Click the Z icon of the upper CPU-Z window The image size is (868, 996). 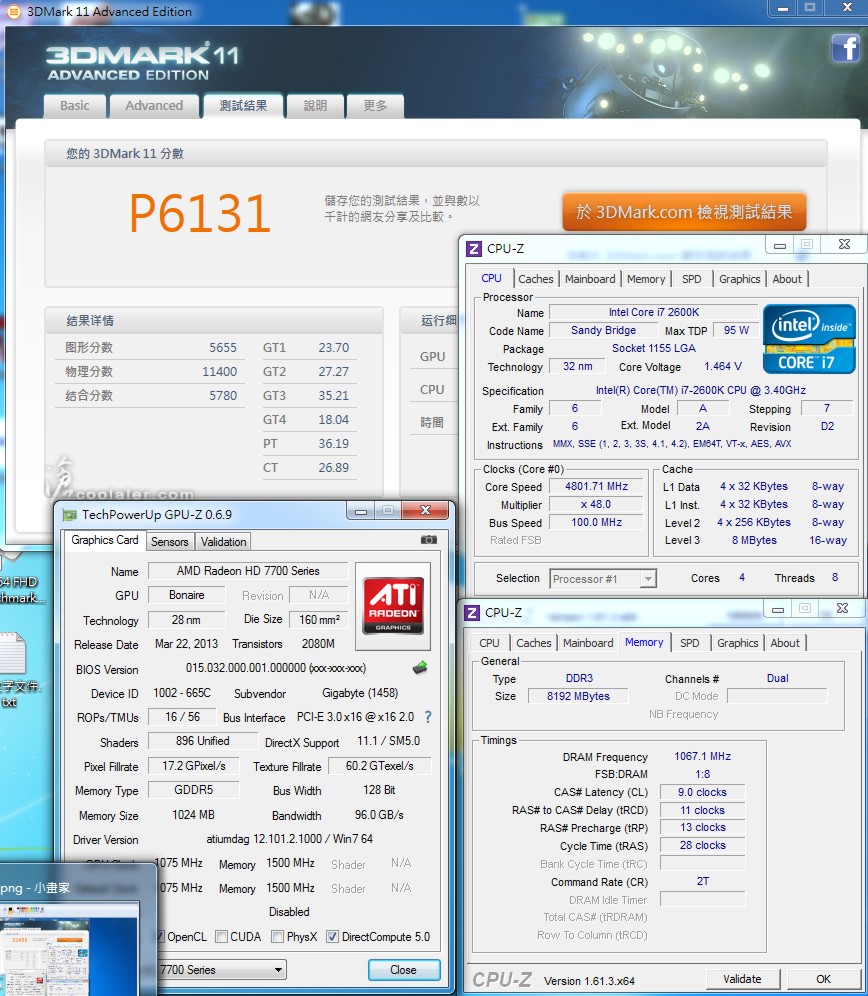[473, 248]
